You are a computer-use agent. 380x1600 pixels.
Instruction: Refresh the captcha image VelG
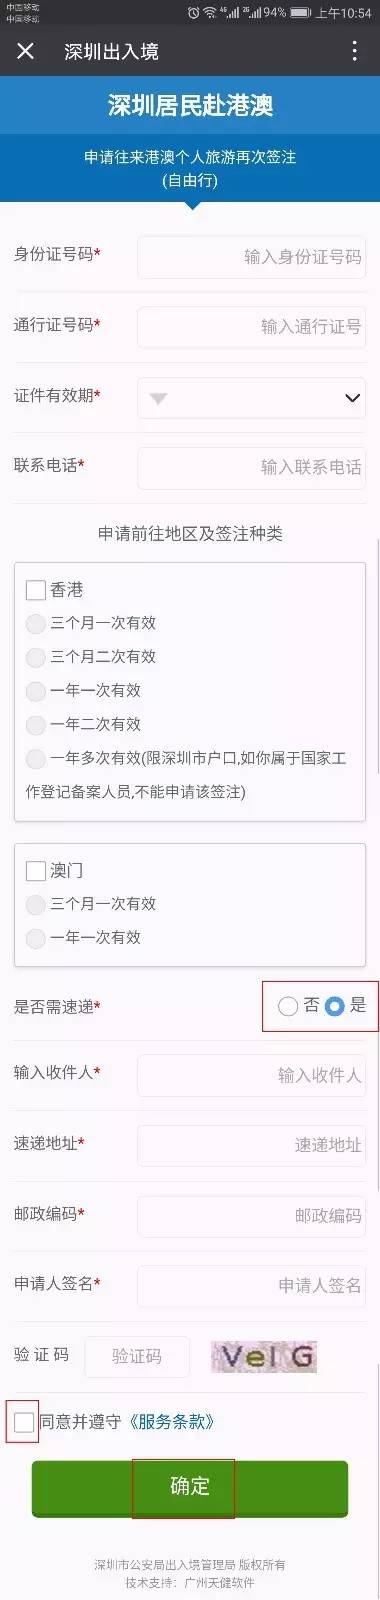[x=264, y=1356]
